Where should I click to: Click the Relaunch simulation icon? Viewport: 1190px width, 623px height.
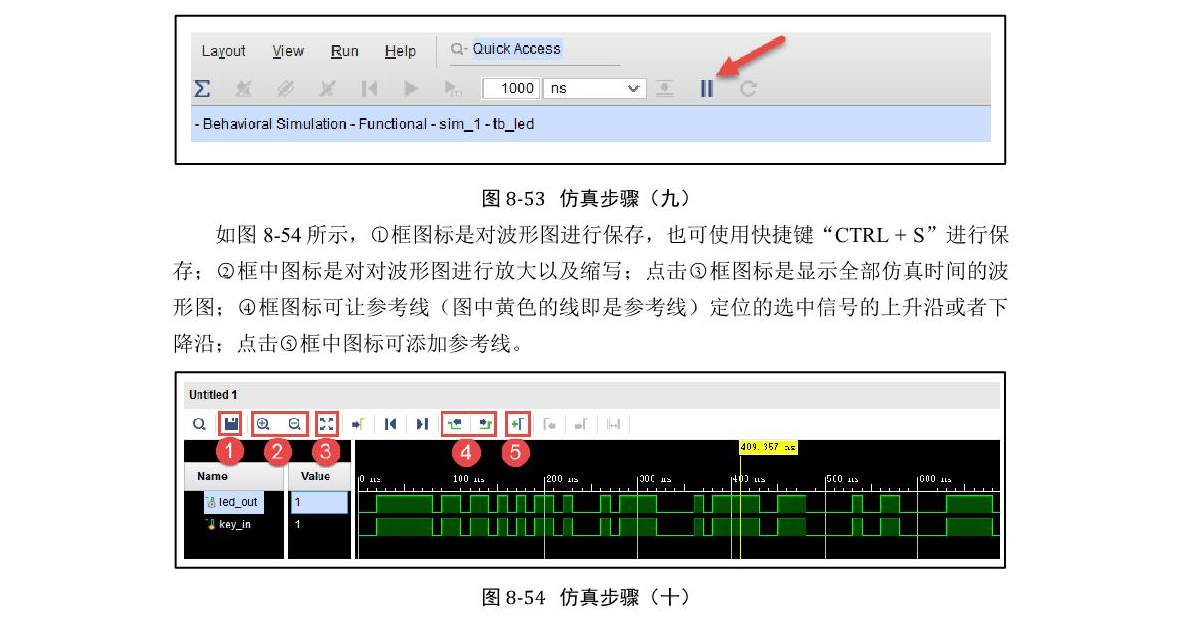coord(748,89)
